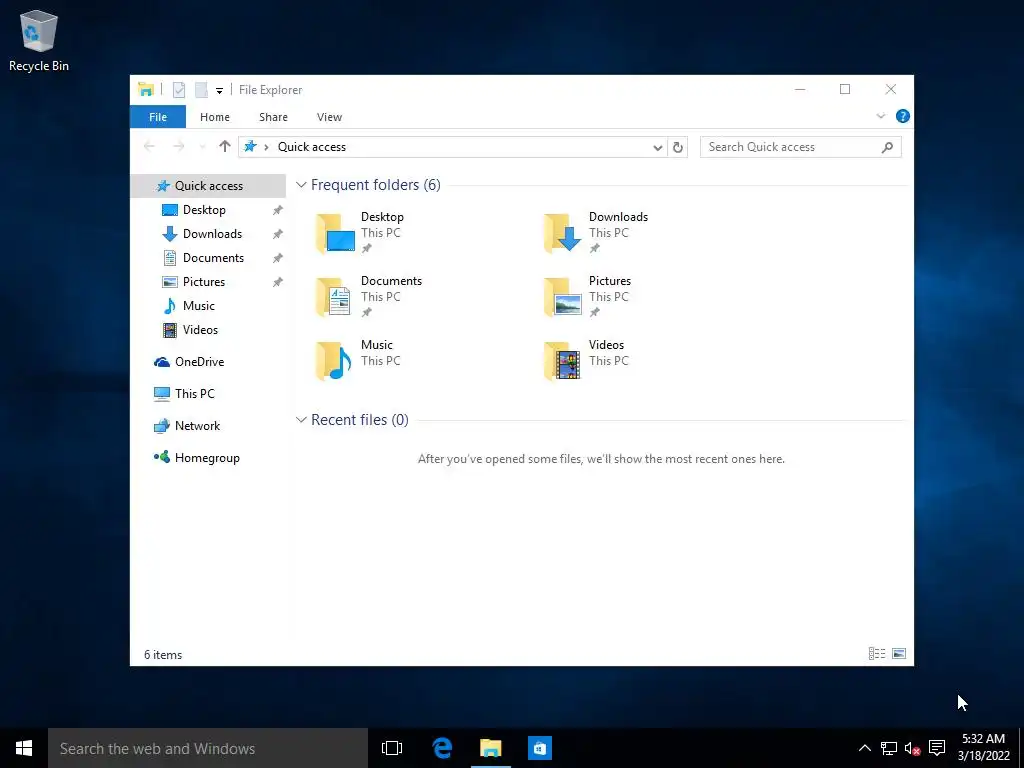Viewport: 1024px width, 768px height.
Task: Switch to the Home ribbon tab
Action: [x=215, y=117]
